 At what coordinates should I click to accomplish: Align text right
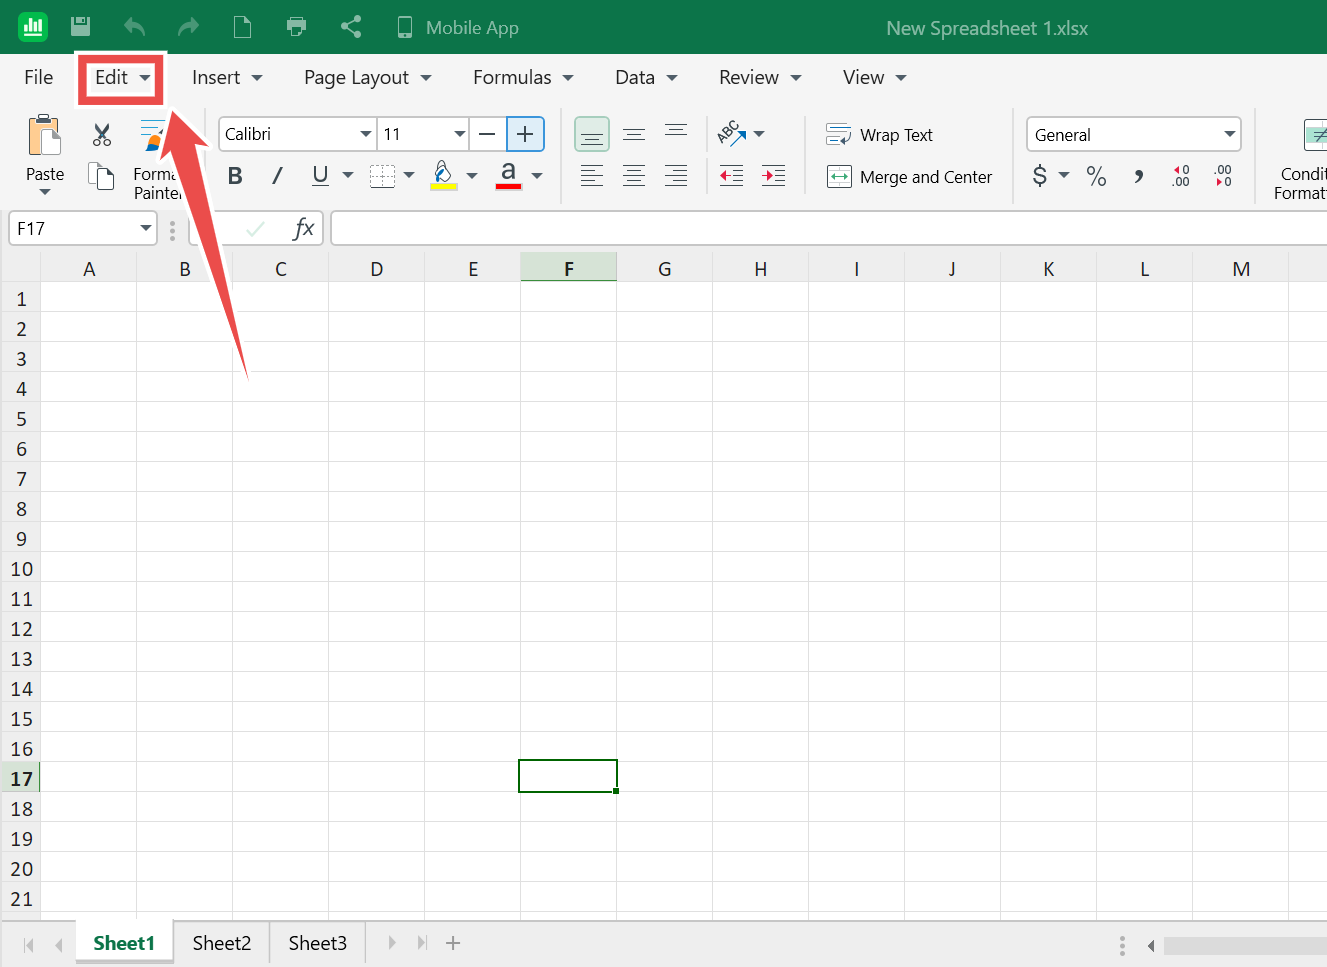tap(676, 176)
